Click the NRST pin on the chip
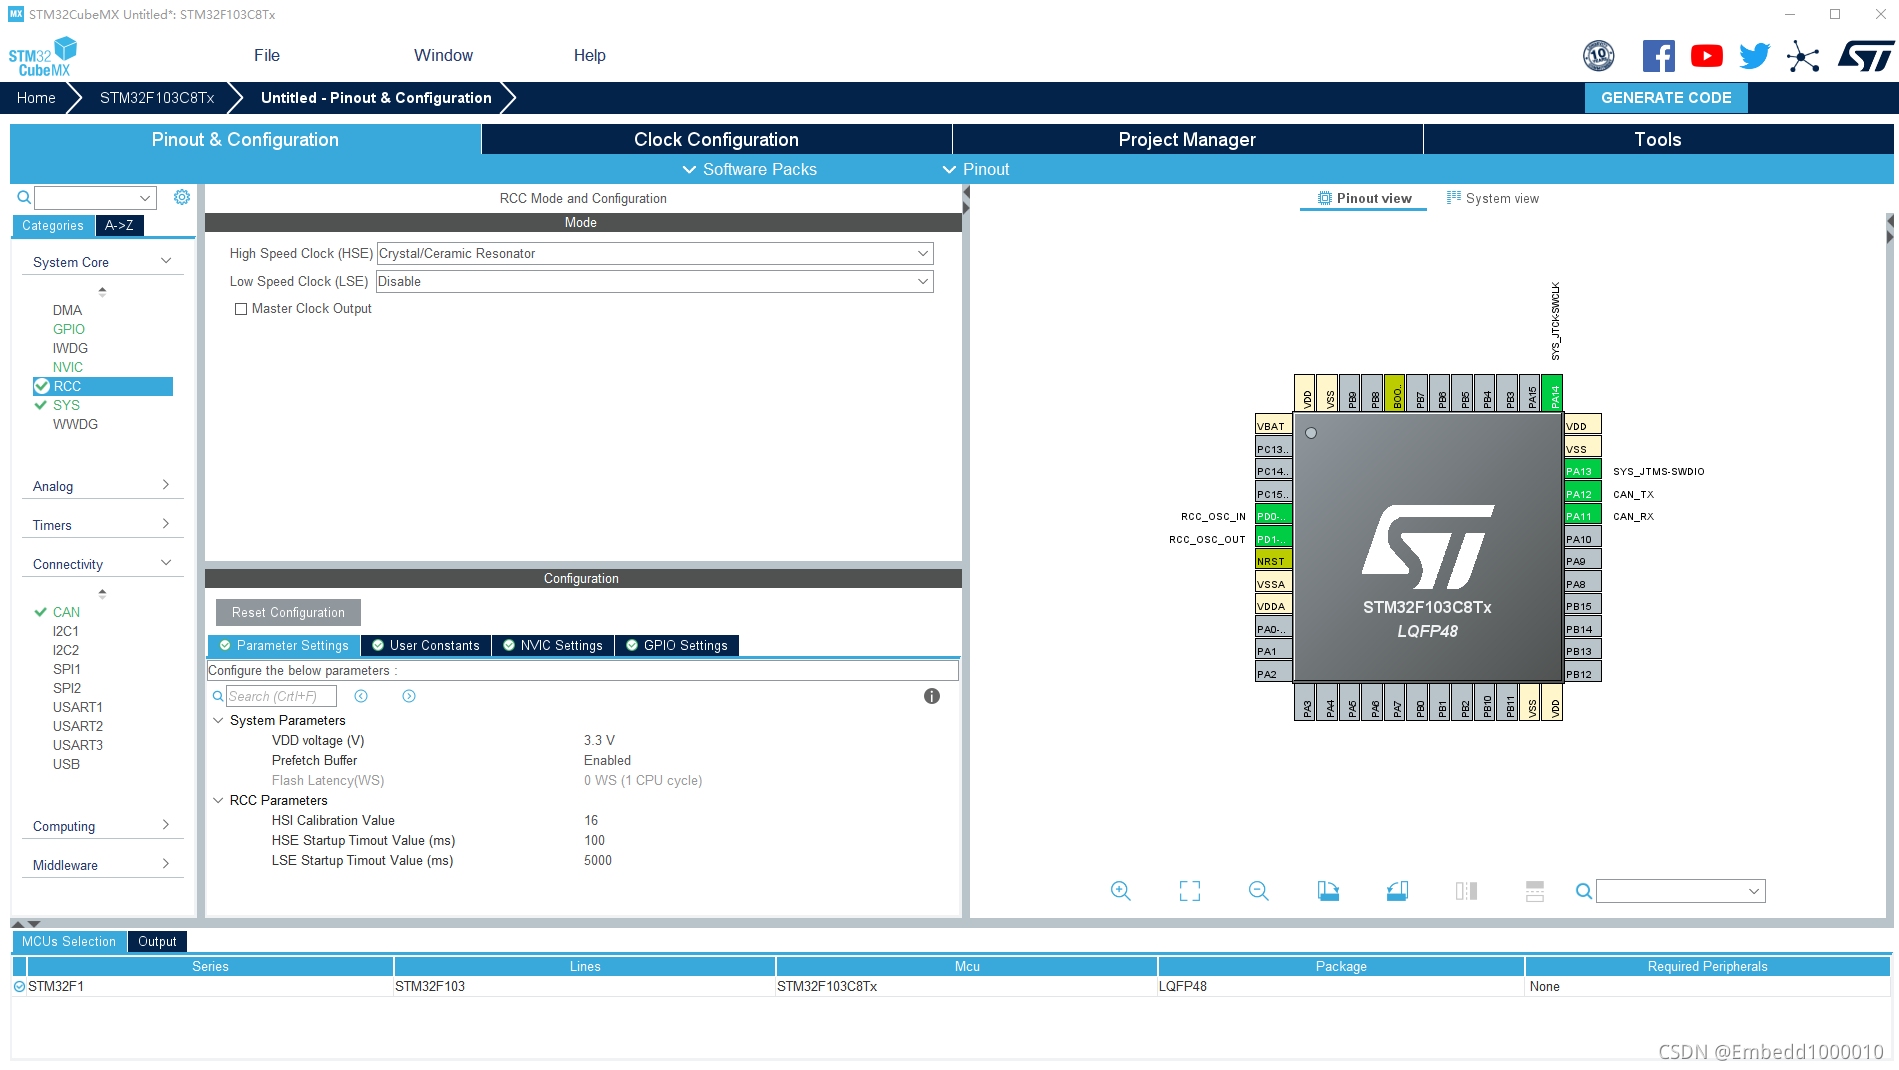Screen dimensions: 1899x1070 coord(1274,561)
